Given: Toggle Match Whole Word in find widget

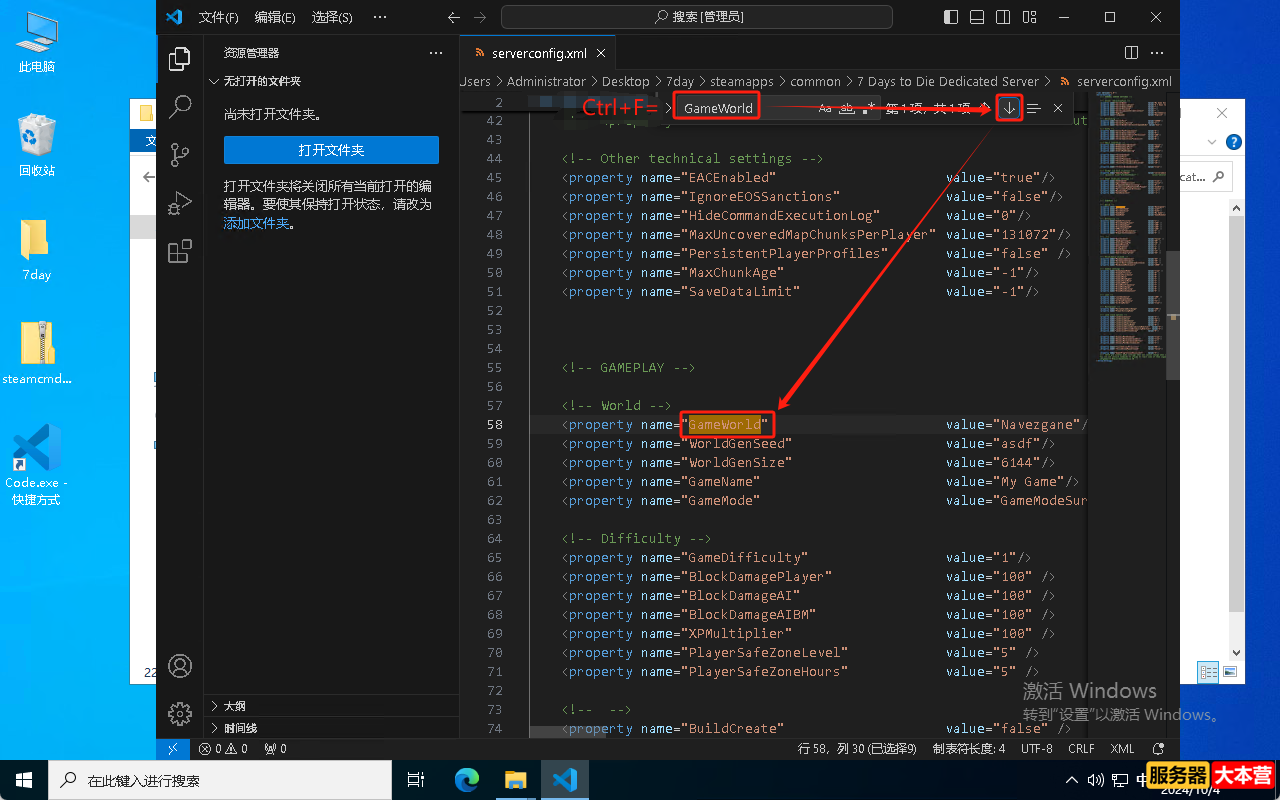Looking at the screenshot, I should (x=847, y=108).
